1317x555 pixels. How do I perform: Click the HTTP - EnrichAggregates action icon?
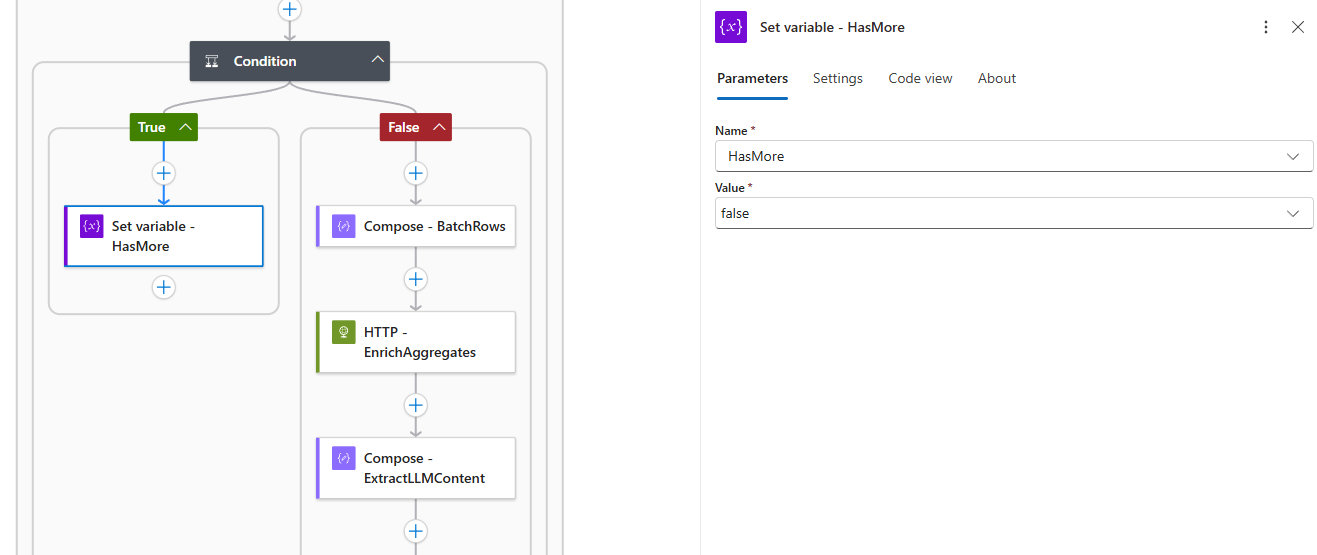[344, 332]
